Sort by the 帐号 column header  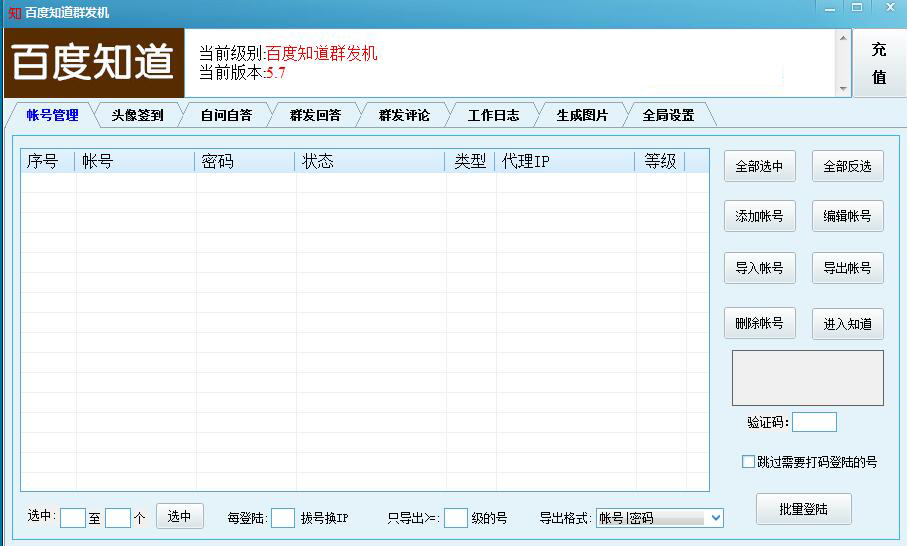135,161
